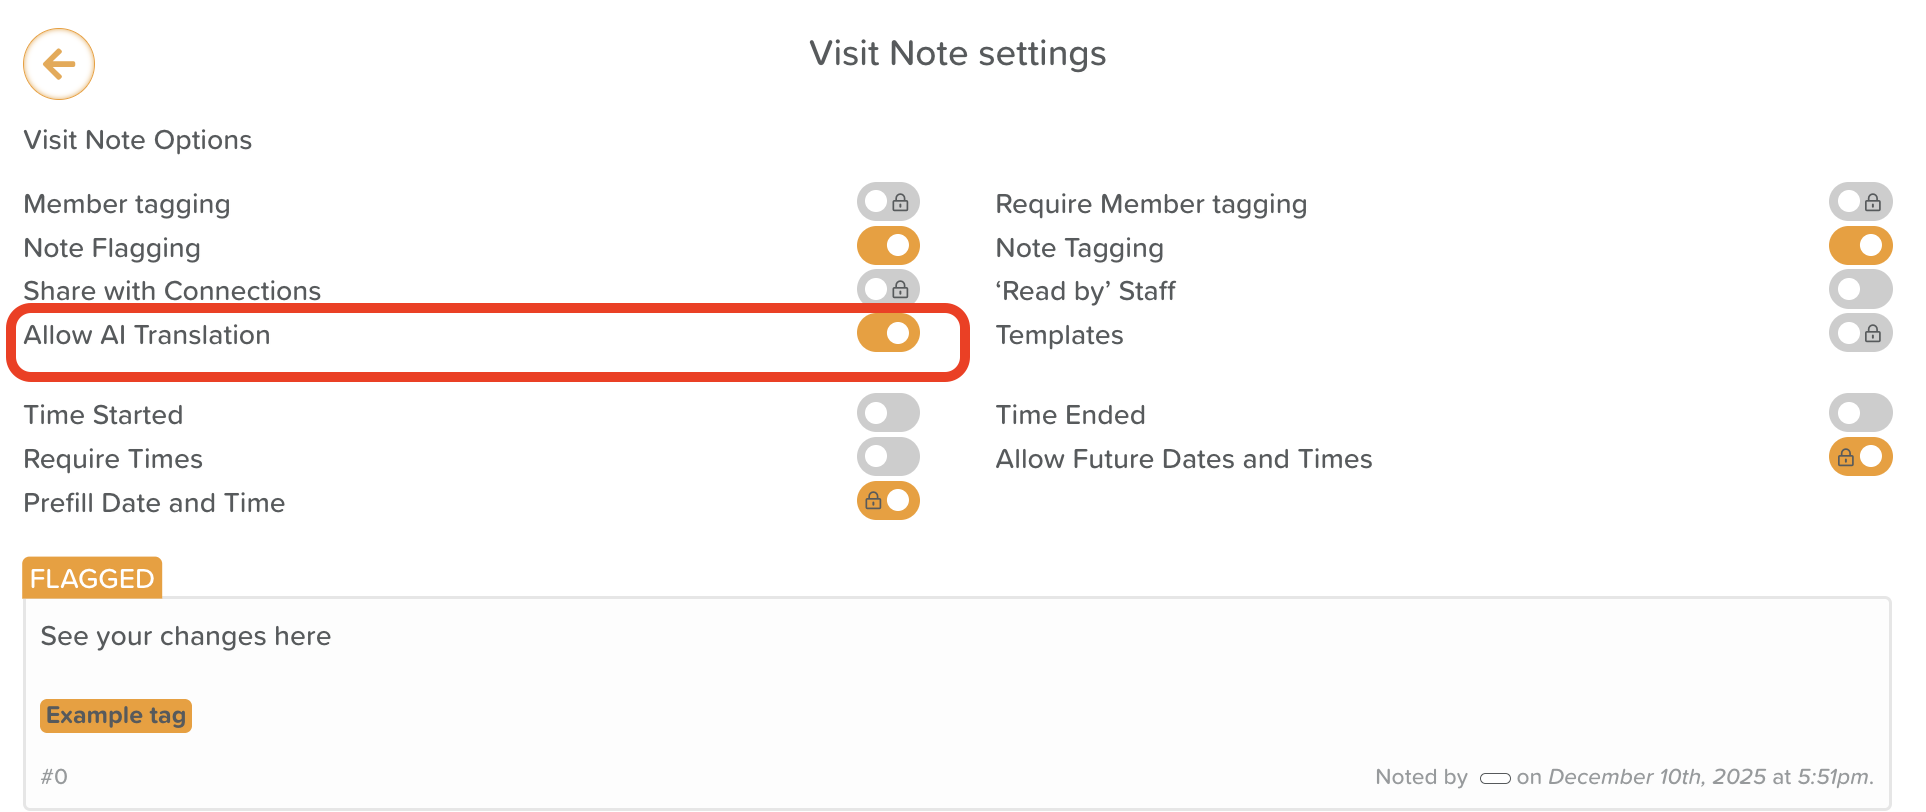Image resolution: width=1926 pixels, height=812 pixels.
Task: Enable the Time Started toggle
Action: tap(888, 413)
